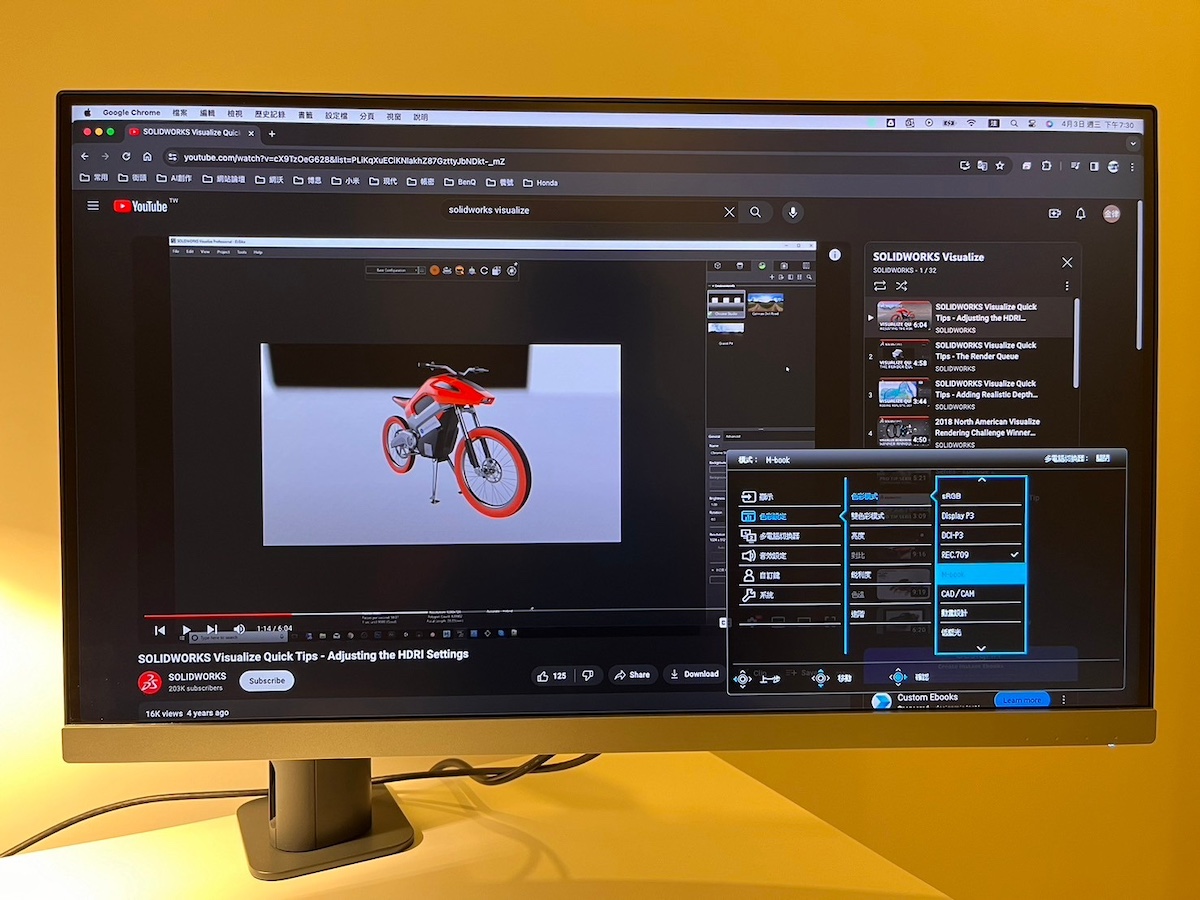
Task: Start voice search with the microphone
Action: [793, 212]
